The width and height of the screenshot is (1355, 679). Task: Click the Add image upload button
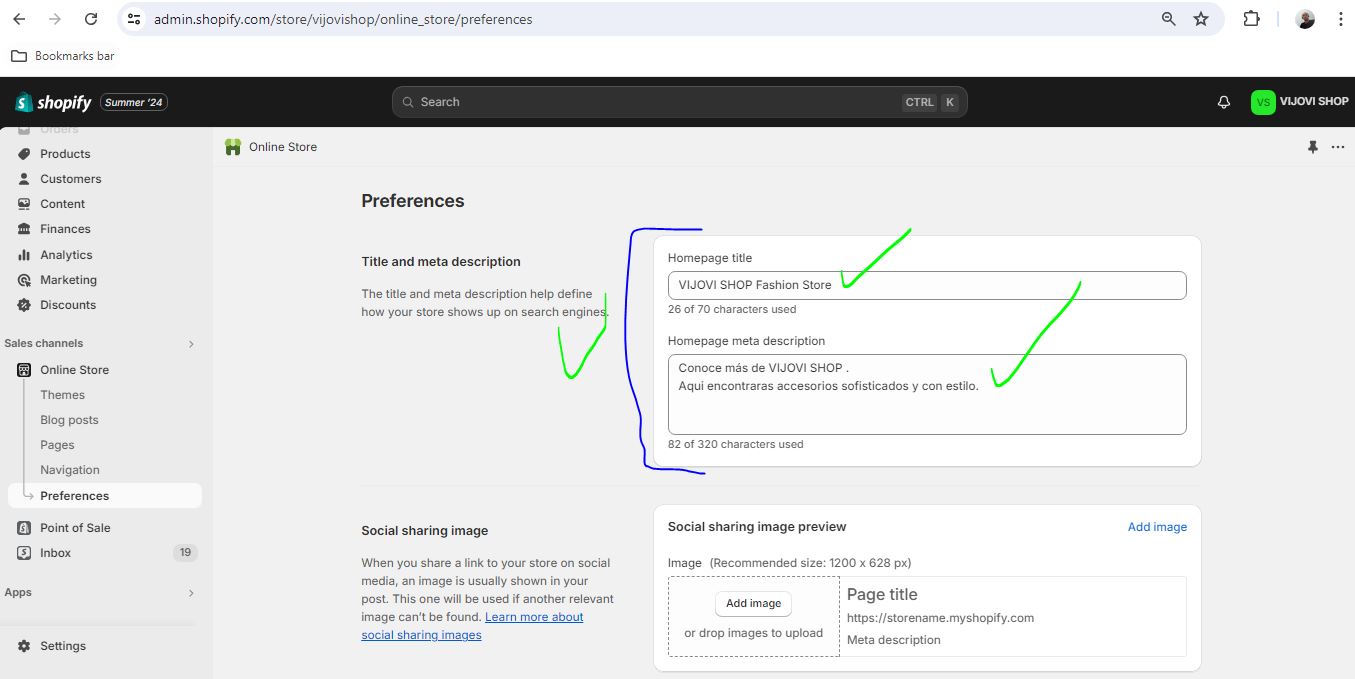(x=753, y=604)
